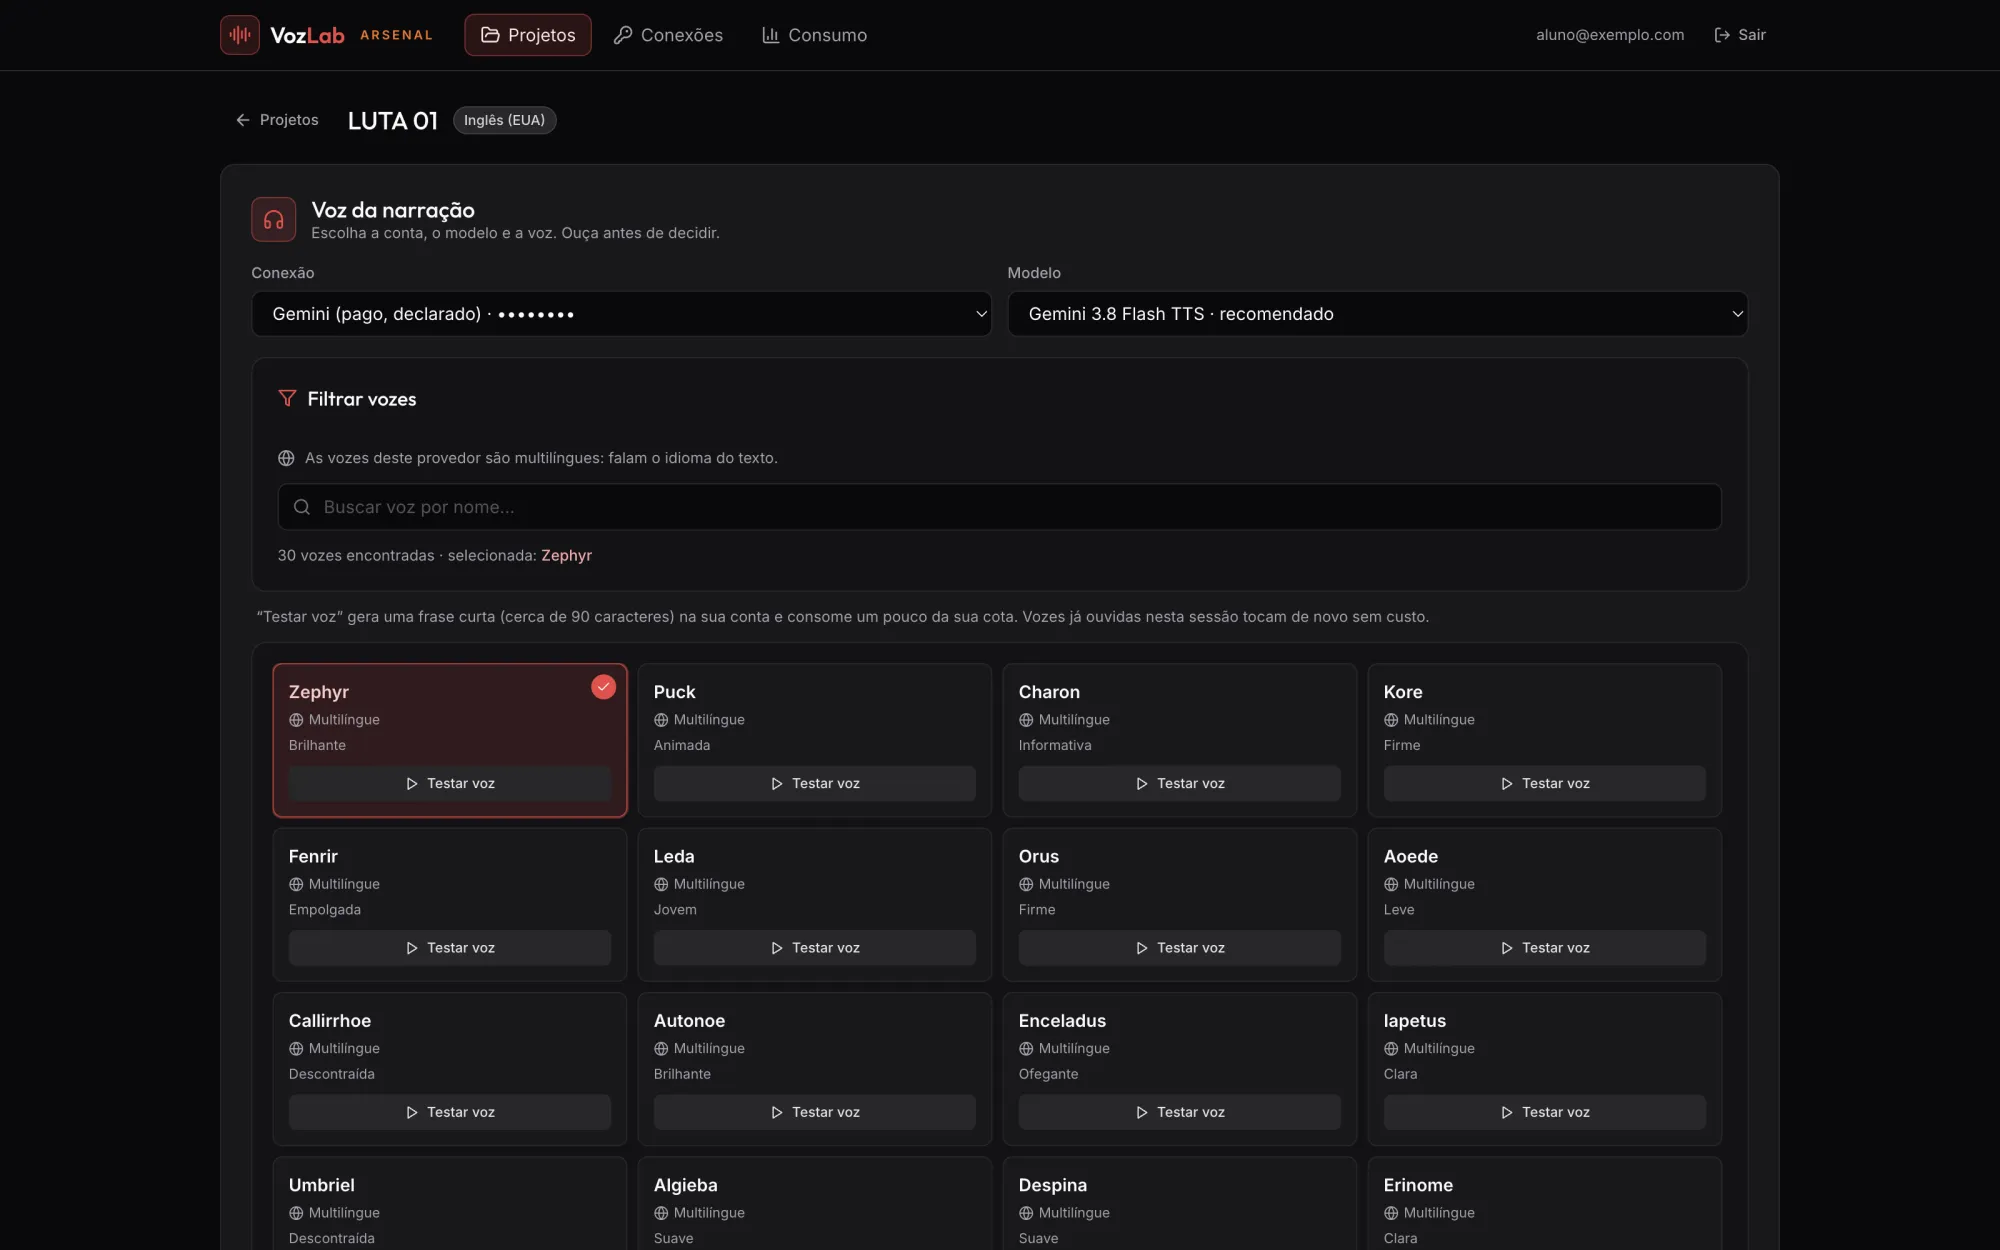The width and height of the screenshot is (2000, 1250).
Task: Play Testar voz for Puck
Action: pos(814,783)
